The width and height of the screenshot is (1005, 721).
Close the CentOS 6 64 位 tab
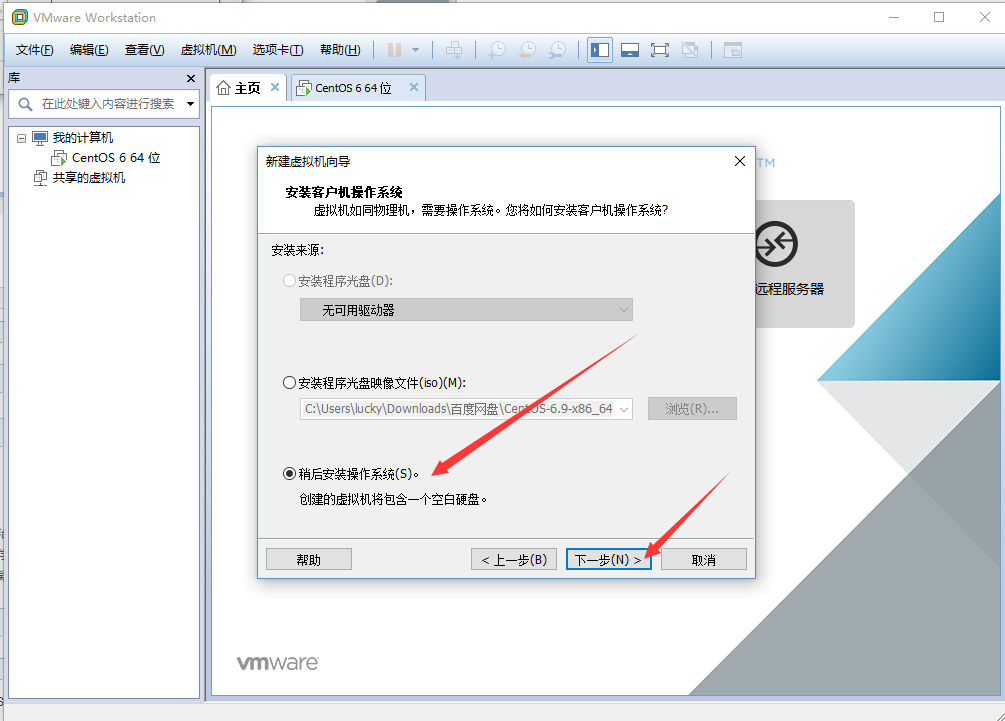[x=413, y=87]
